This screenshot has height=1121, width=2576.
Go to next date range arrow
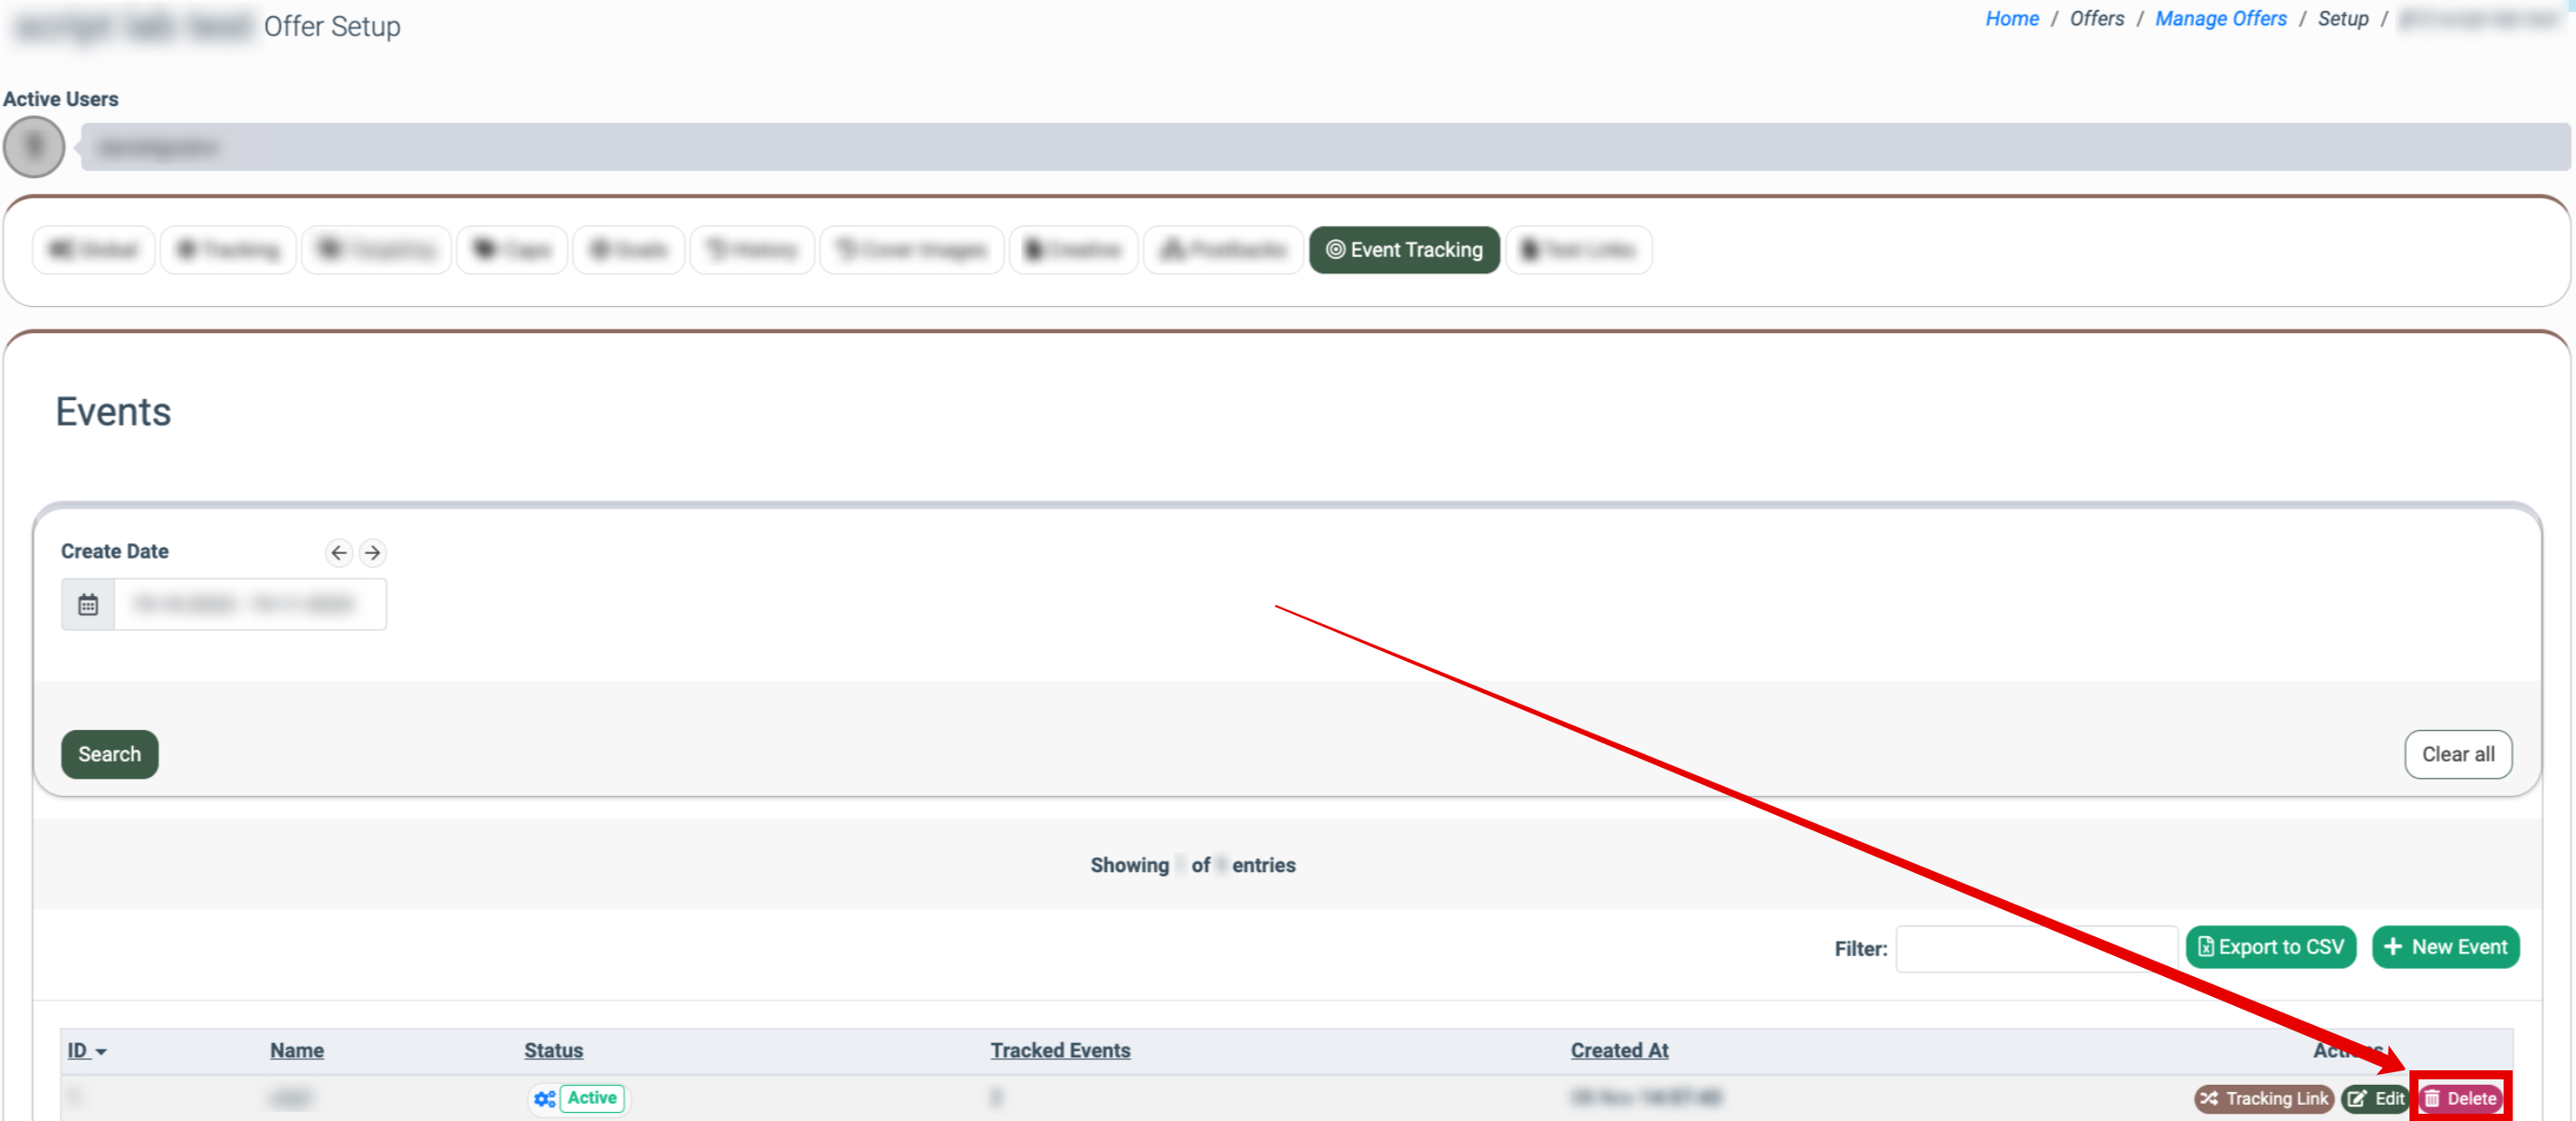tap(372, 552)
